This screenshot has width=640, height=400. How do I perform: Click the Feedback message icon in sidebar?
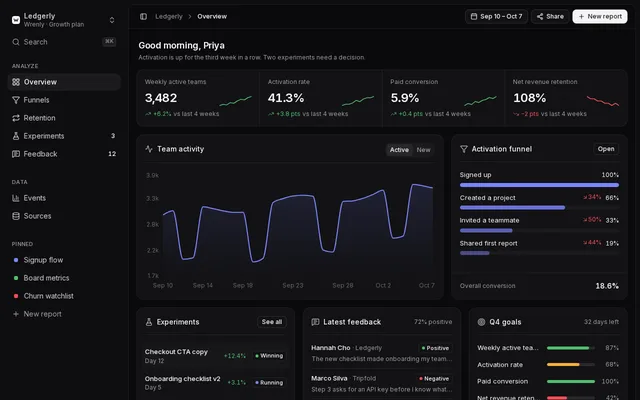[16, 154]
